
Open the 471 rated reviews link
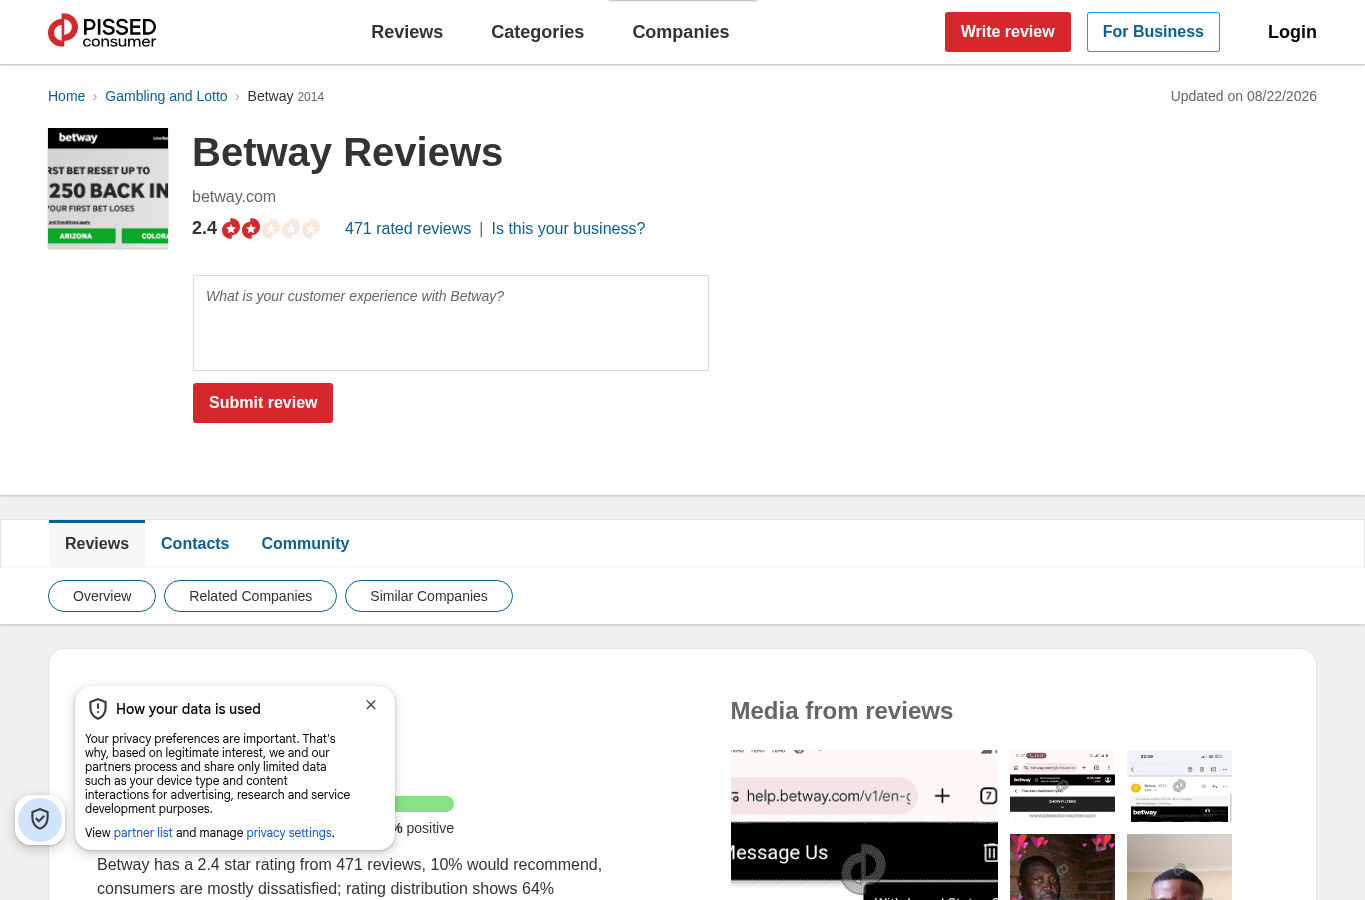click(x=408, y=229)
